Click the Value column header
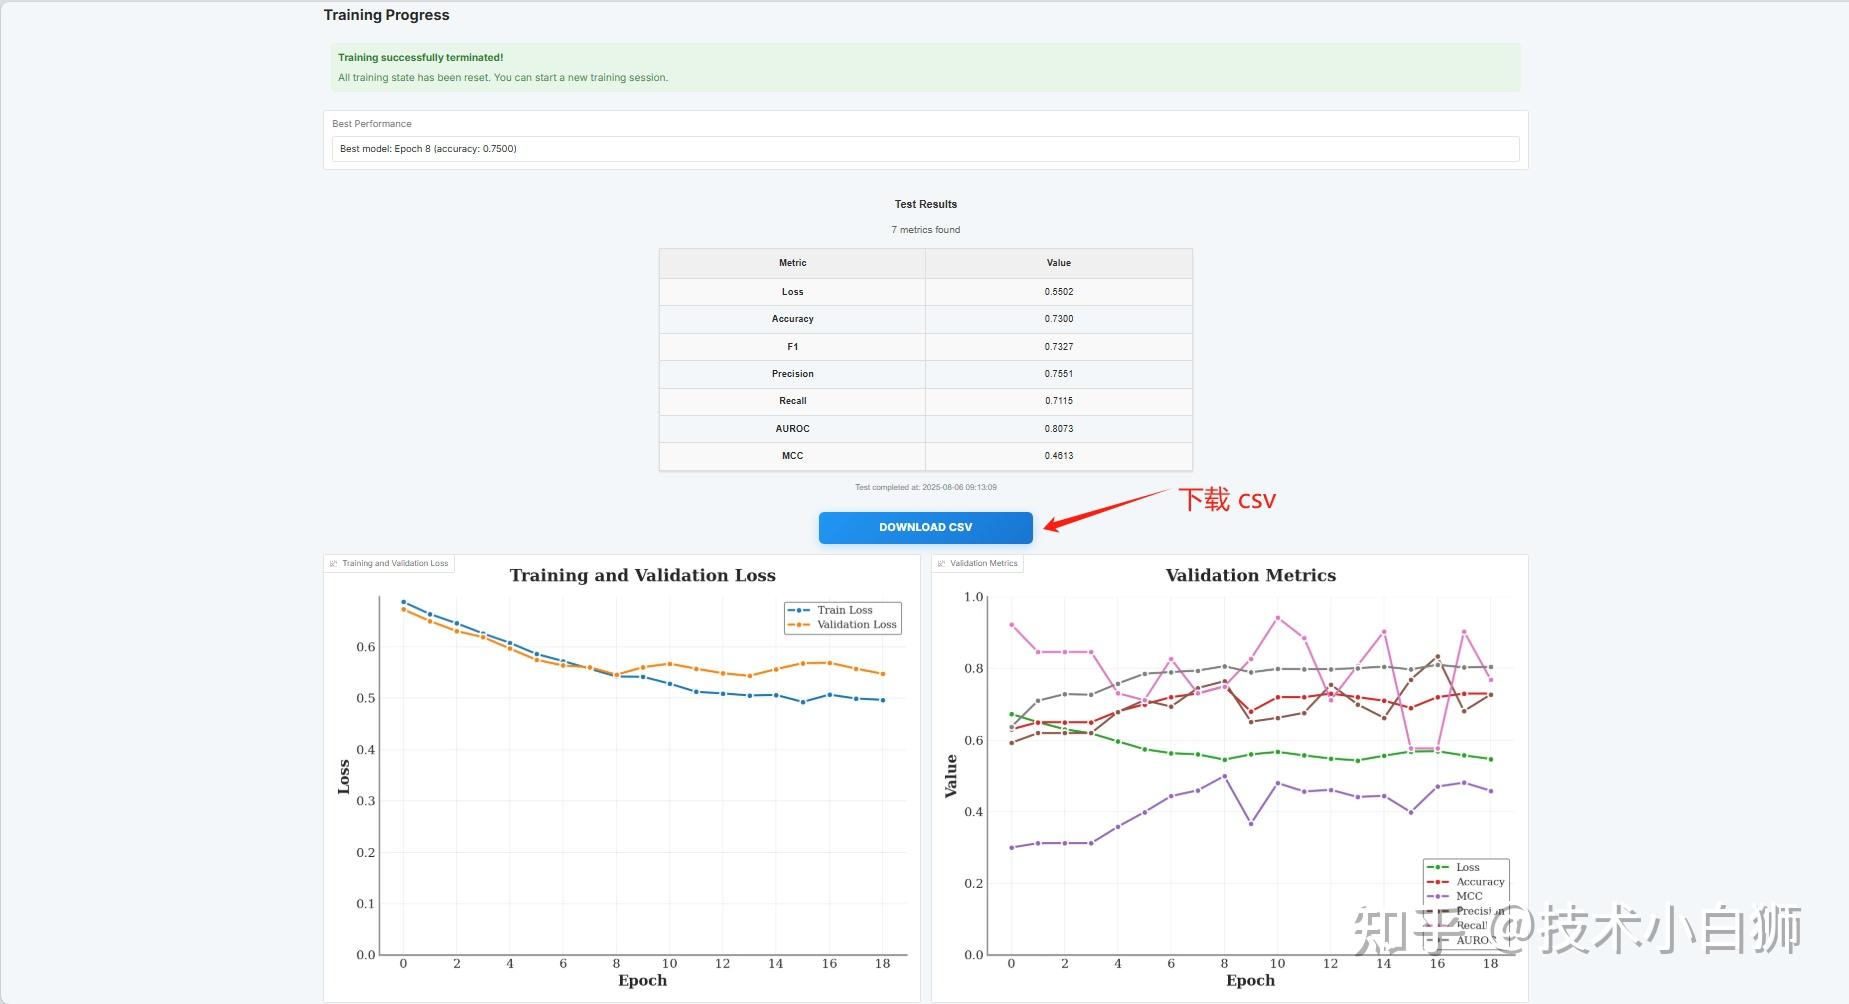This screenshot has height=1004, width=1849. tap(1058, 263)
